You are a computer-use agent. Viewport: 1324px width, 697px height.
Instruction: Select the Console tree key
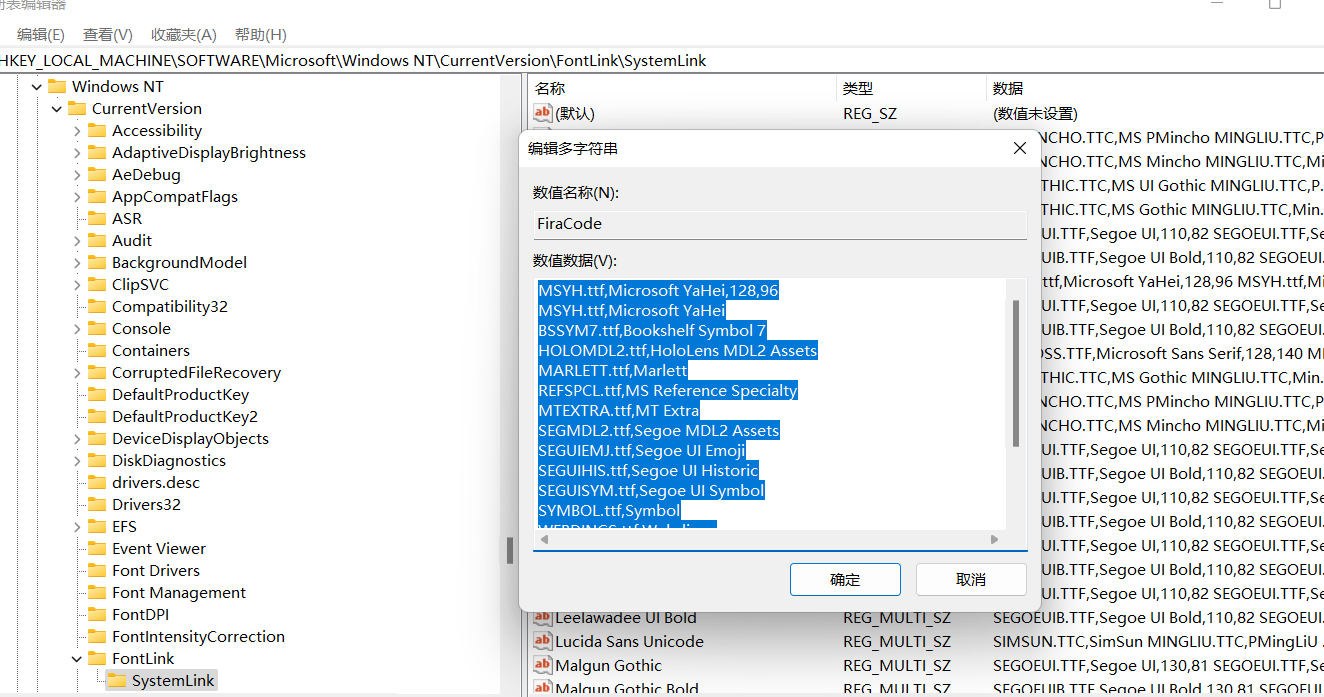(x=141, y=329)
